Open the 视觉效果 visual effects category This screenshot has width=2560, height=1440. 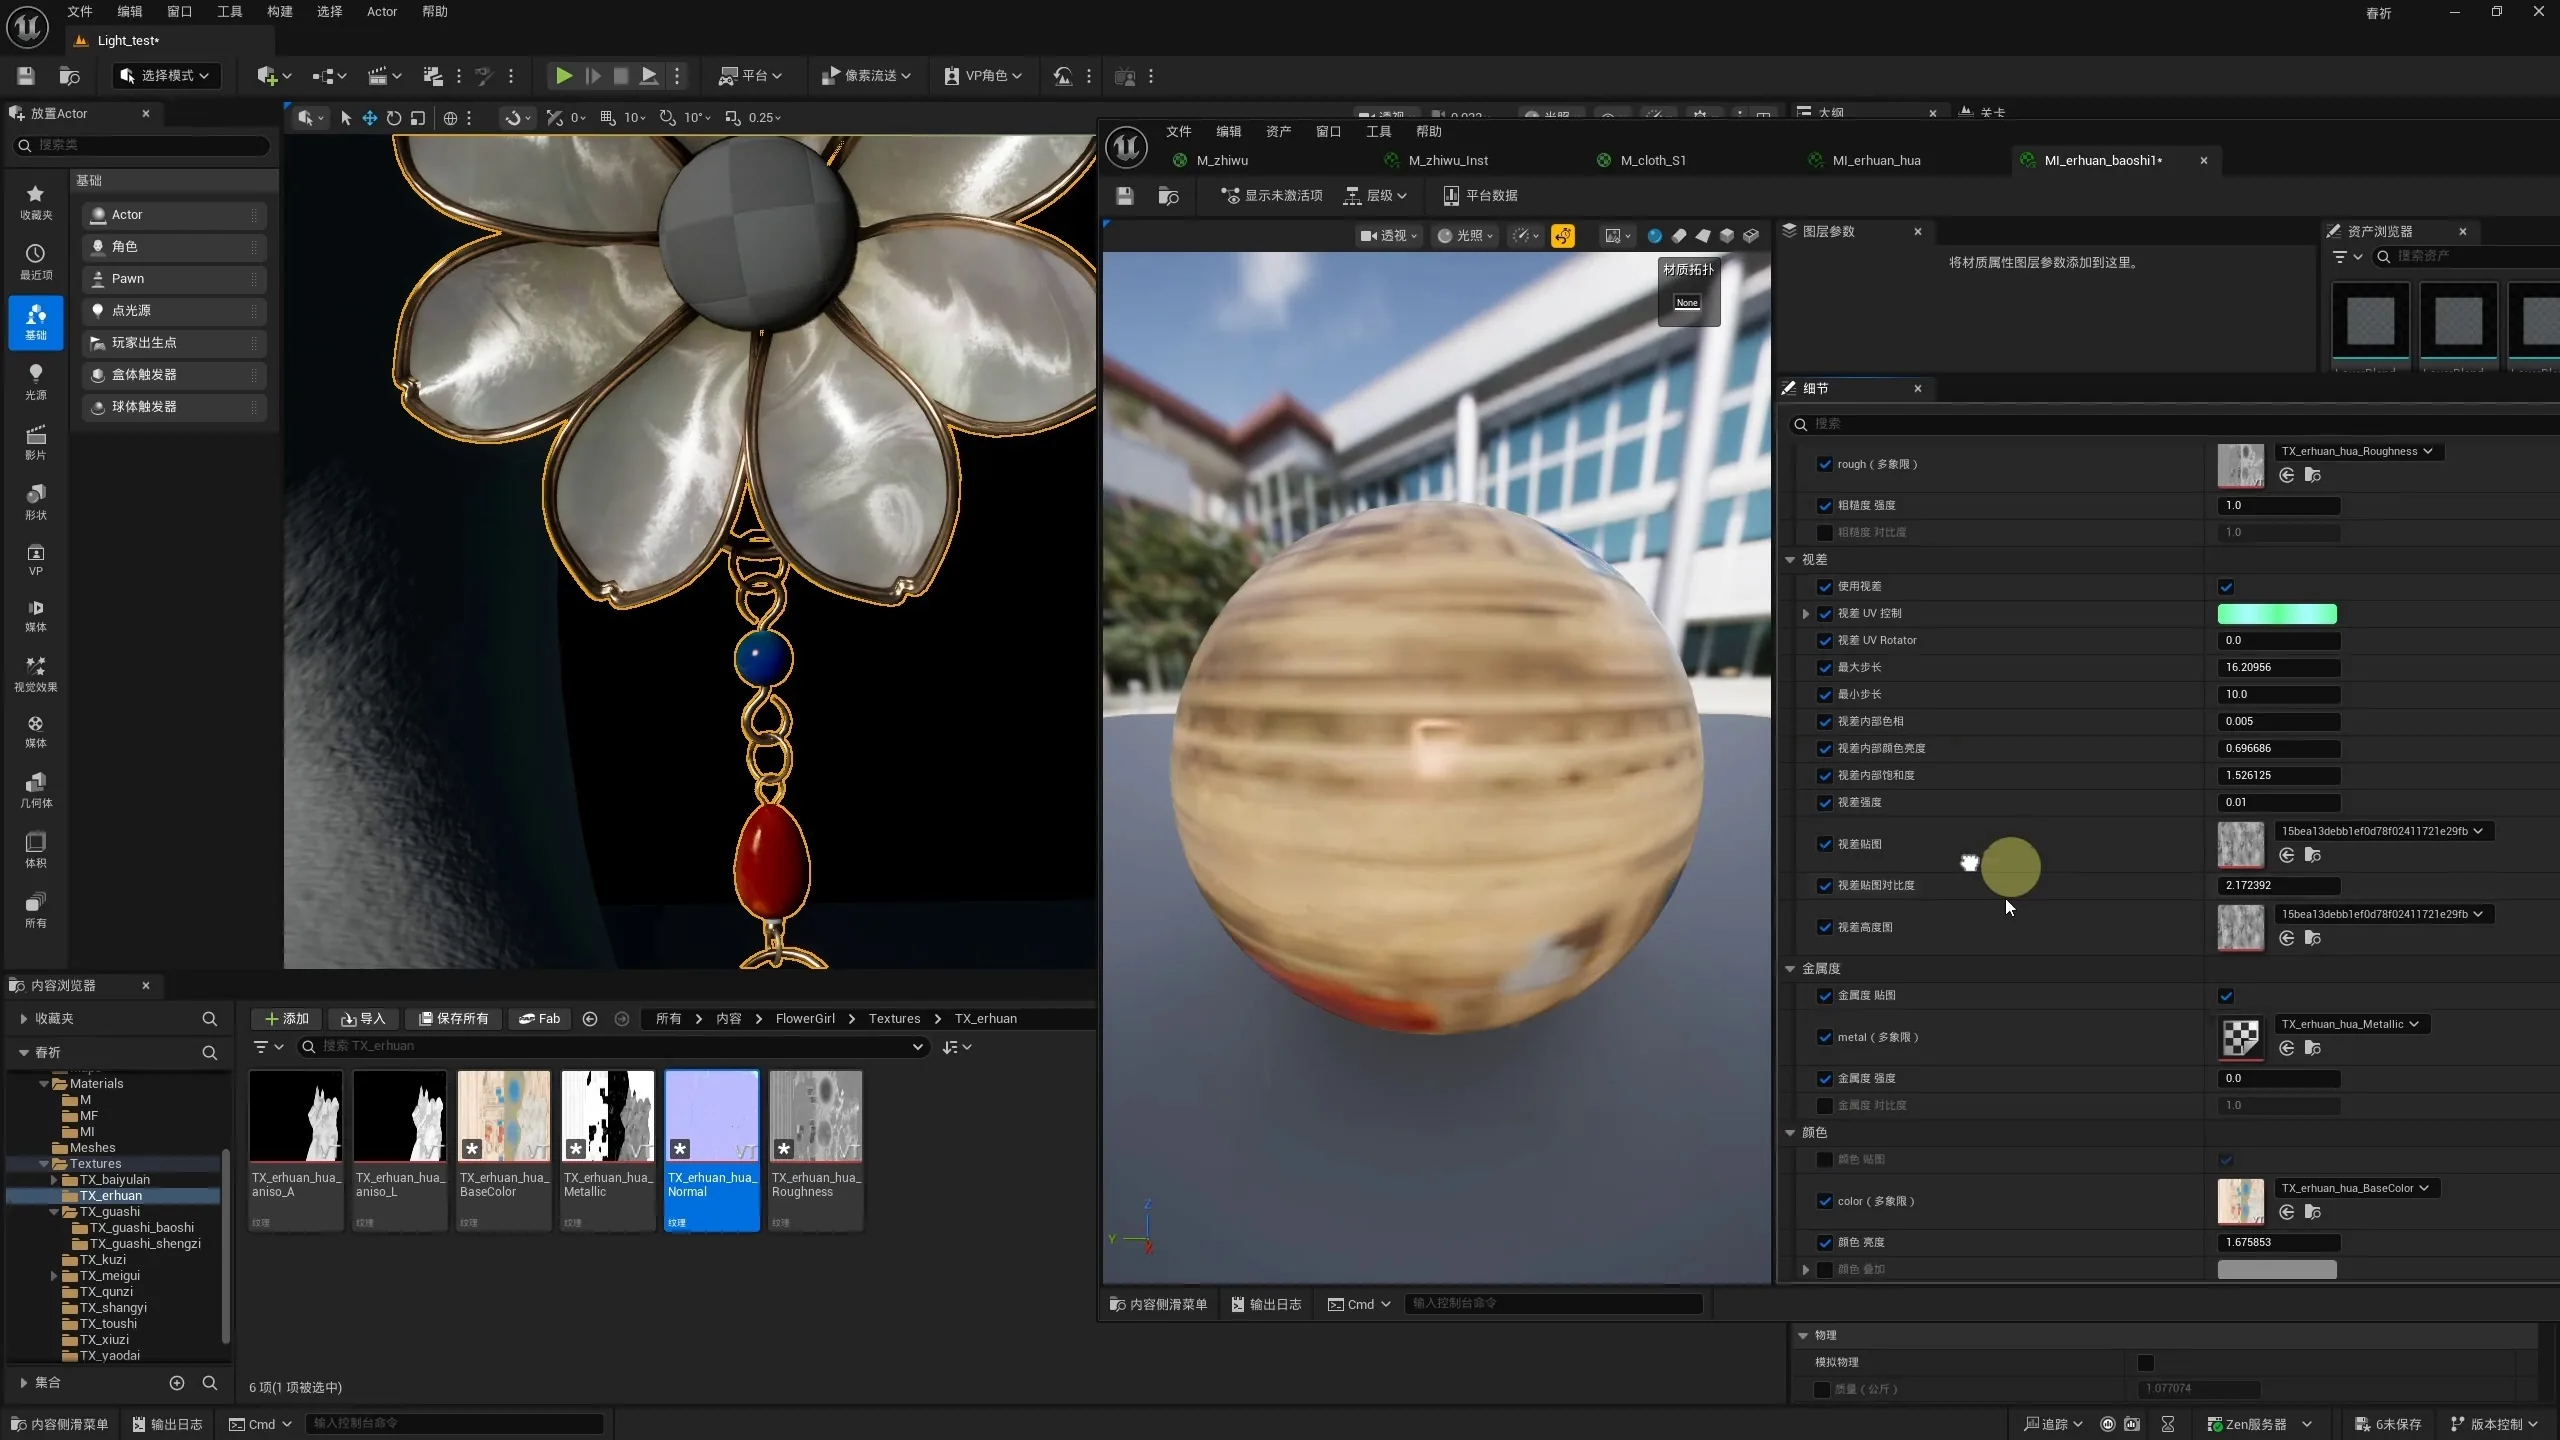pos(36,675)
